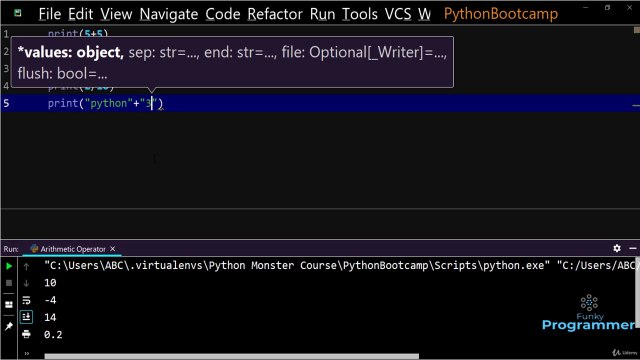Open the VCS menu
Screen dimensions: 640x360
(x=398, y=14)
